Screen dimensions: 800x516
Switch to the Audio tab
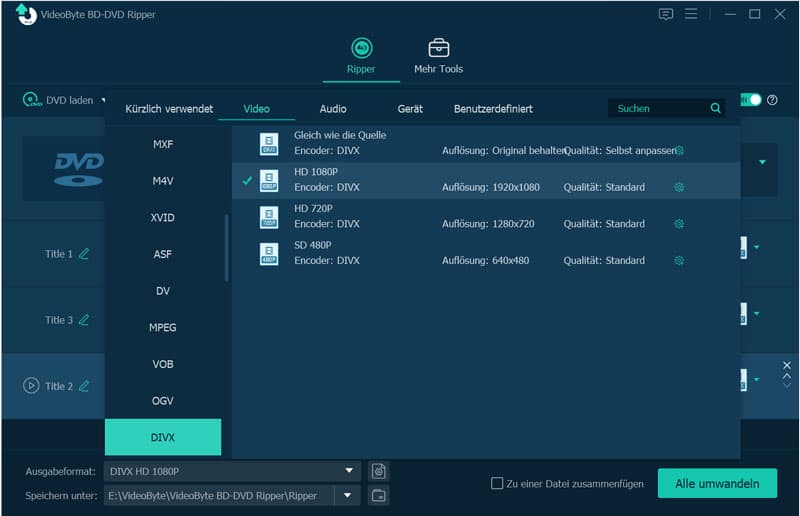click(x=333, y=109)
